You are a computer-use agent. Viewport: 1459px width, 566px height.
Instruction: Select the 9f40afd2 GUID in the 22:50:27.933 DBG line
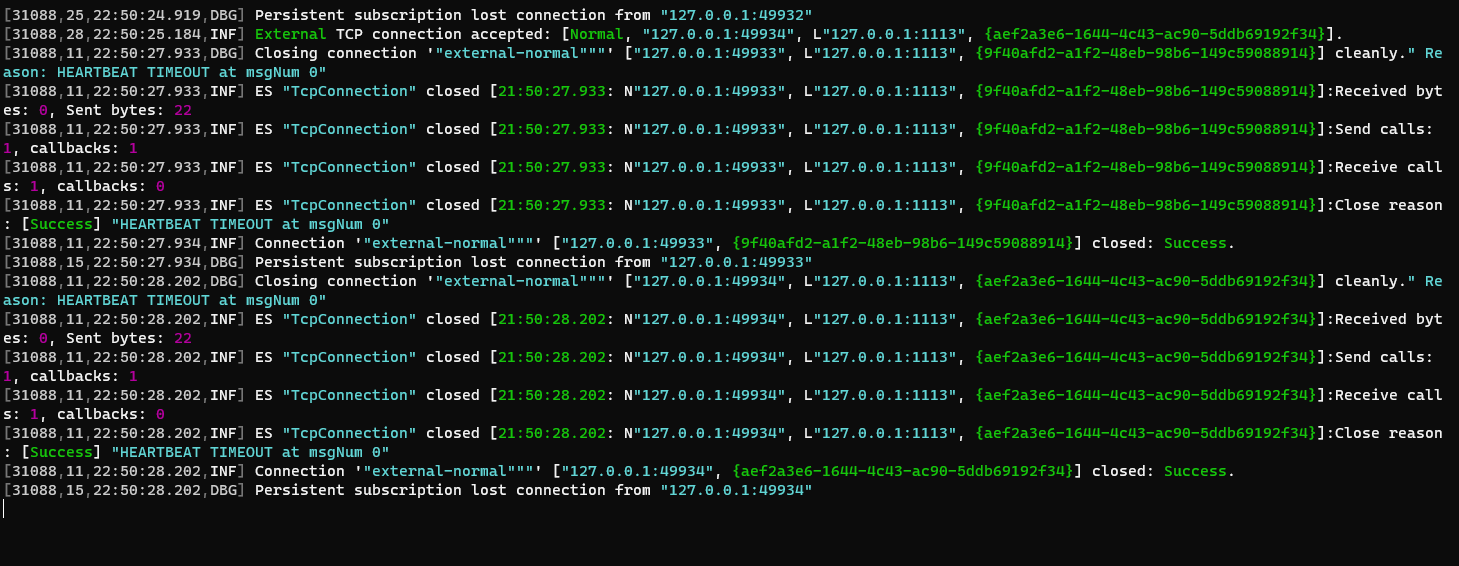point(1146,53)
